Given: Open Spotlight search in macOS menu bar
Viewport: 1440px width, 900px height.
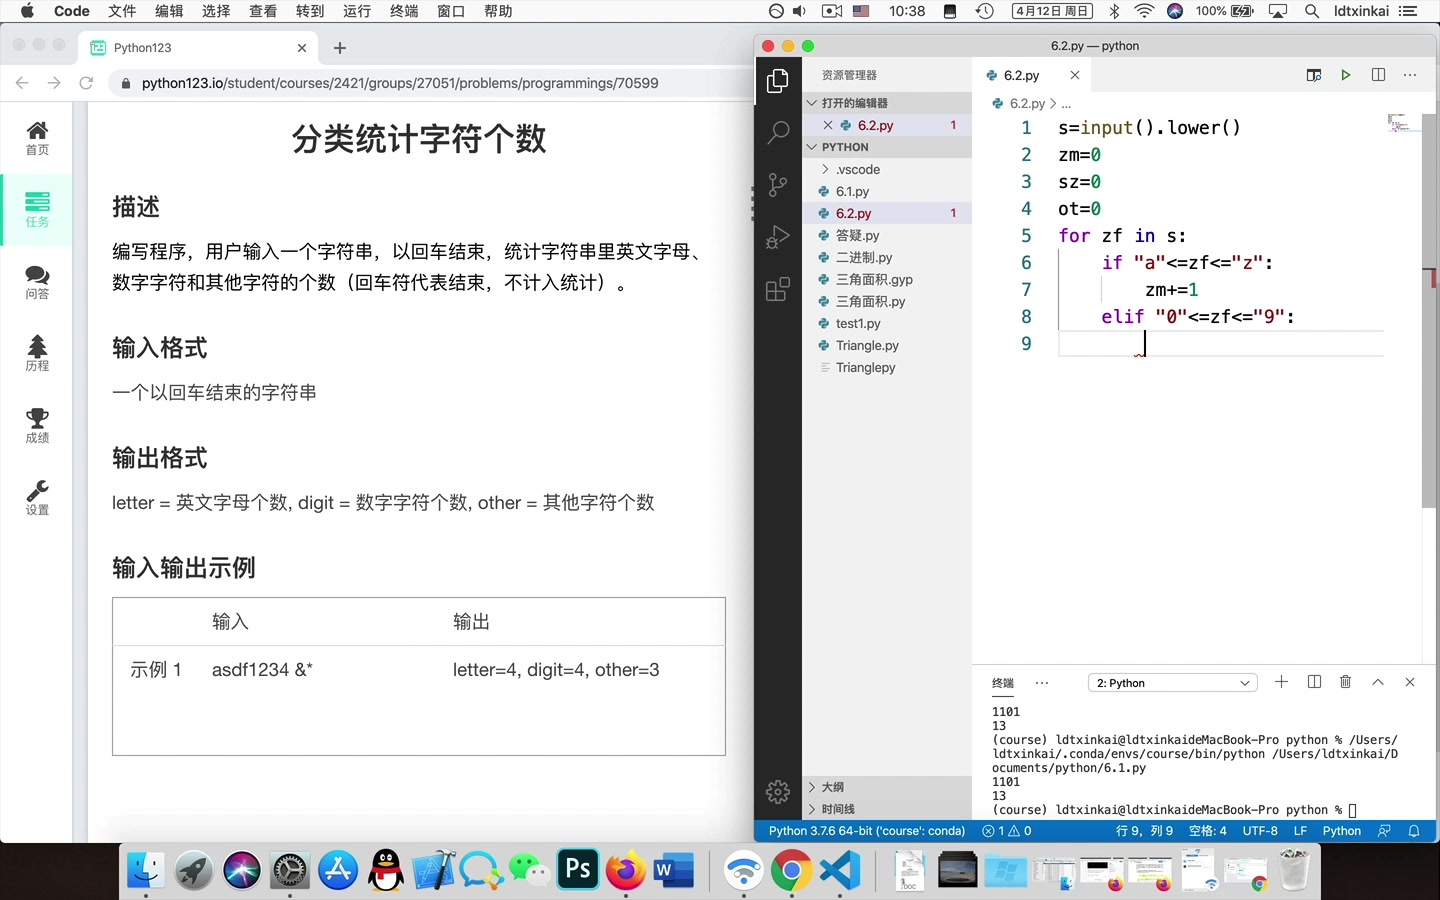Looking at the screenshot, I should pos(1312,11).
